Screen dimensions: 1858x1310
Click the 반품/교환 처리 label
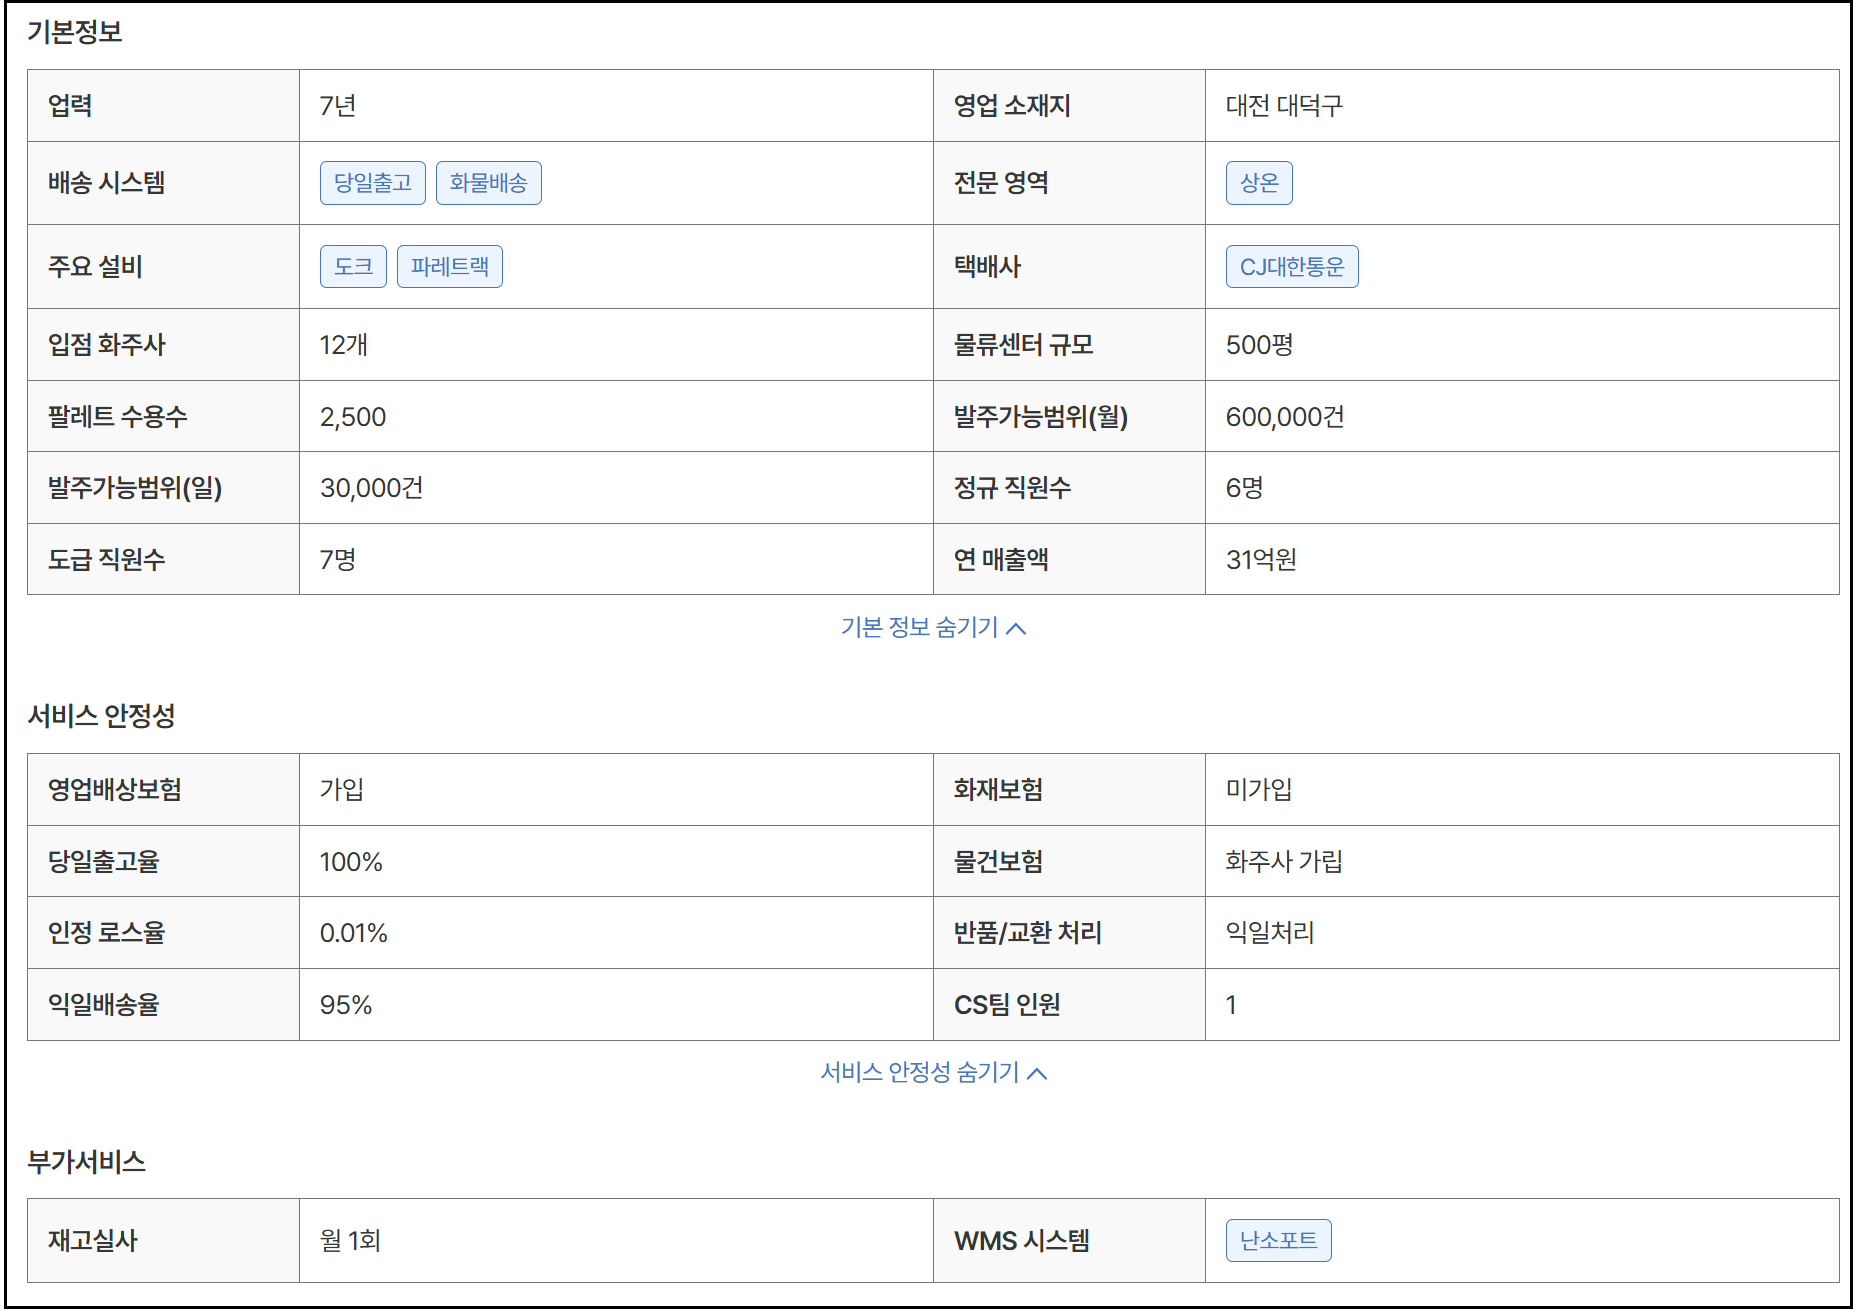(x=1028, y=933)
